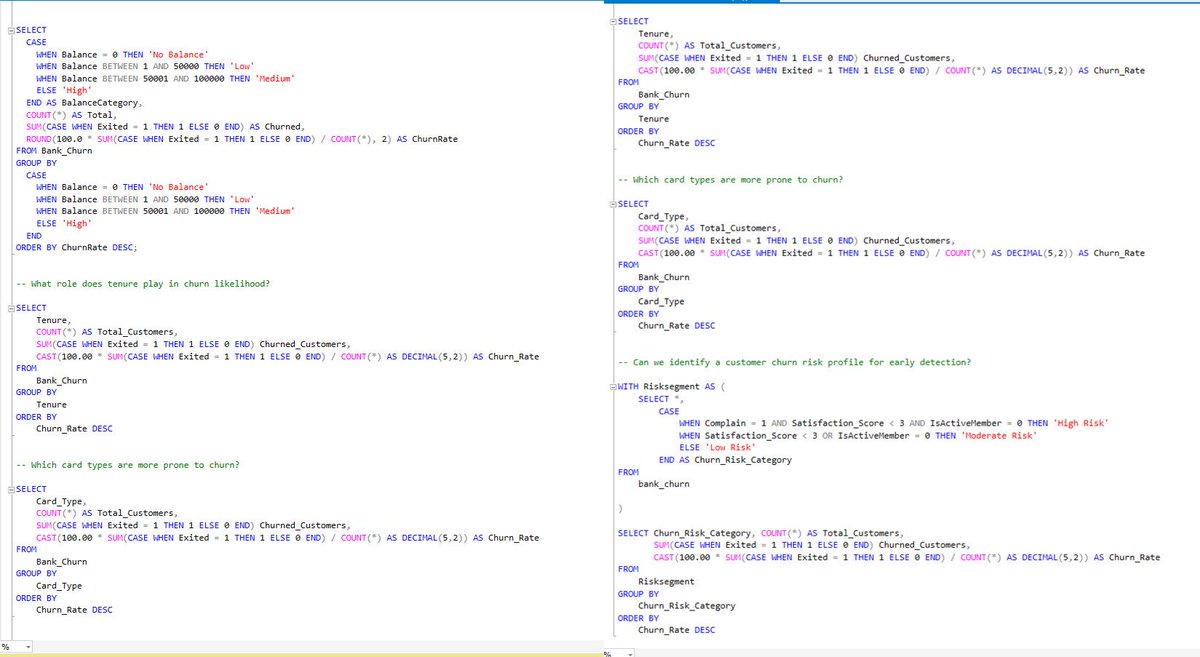Collapse the Card_Type SELECT block in right pane
1200x657 pixels.
point(613,204)
